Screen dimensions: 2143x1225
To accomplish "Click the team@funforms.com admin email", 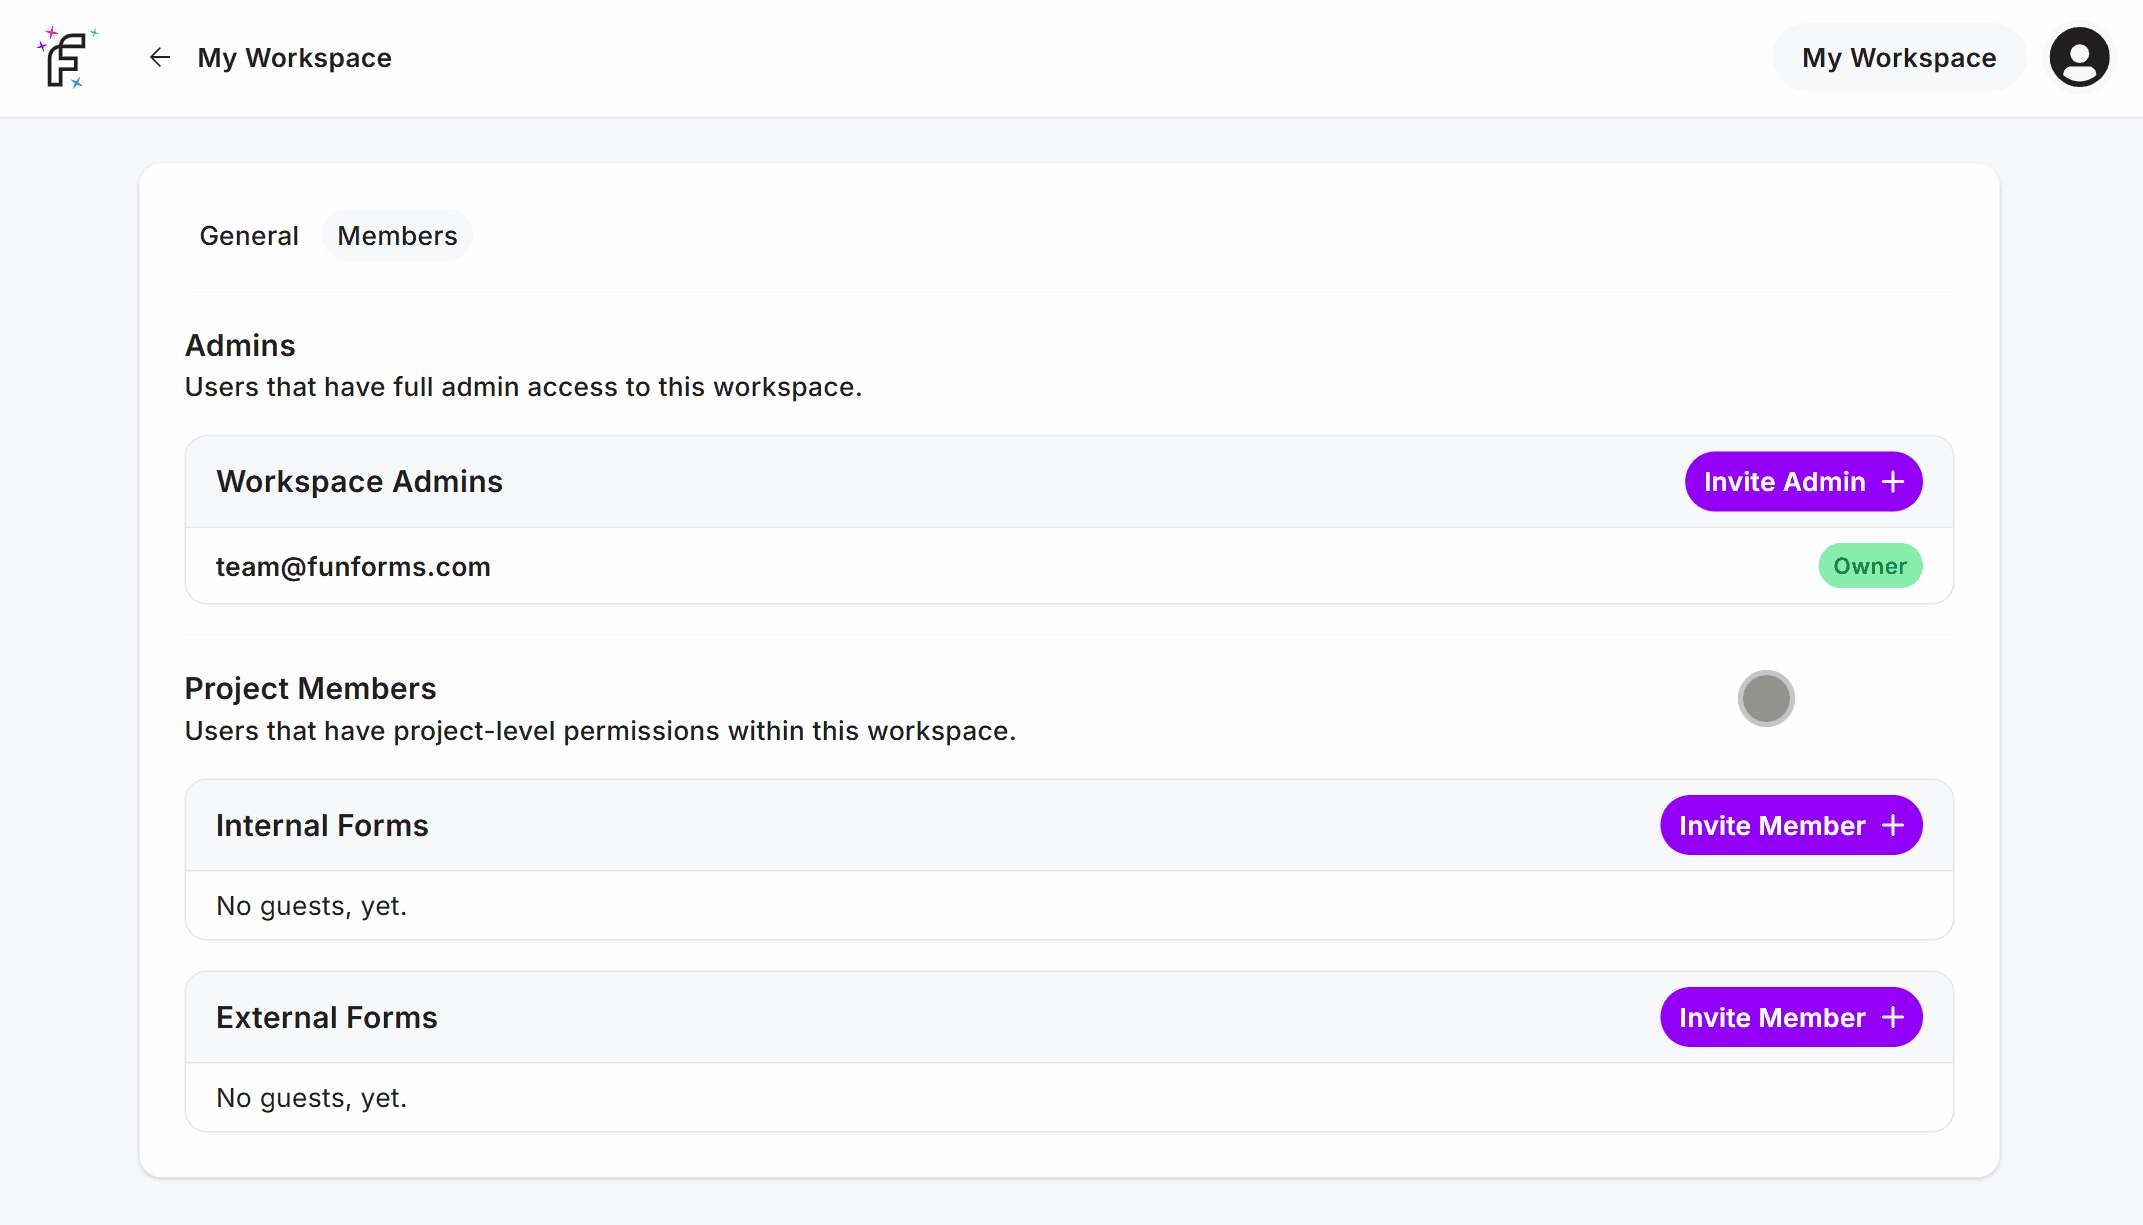I will click(353, 567).
